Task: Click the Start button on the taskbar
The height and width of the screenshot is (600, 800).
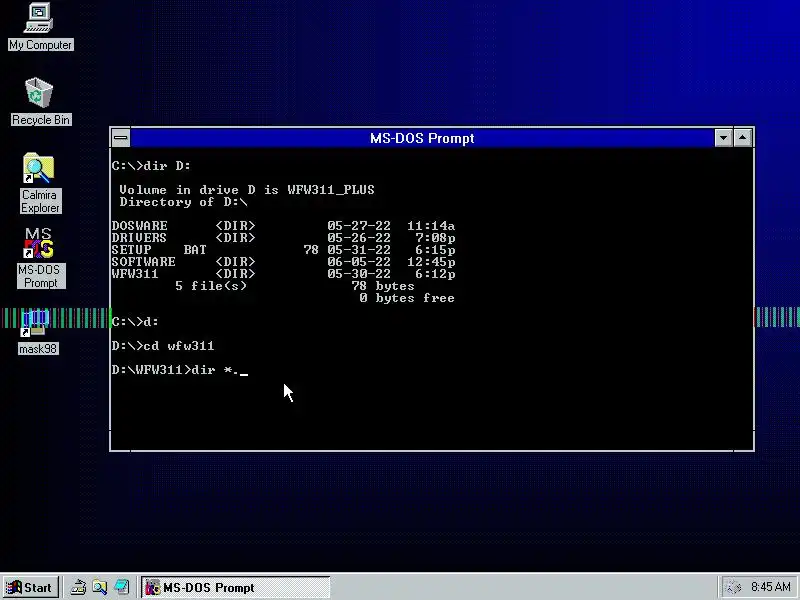Action: pos(30,587)
